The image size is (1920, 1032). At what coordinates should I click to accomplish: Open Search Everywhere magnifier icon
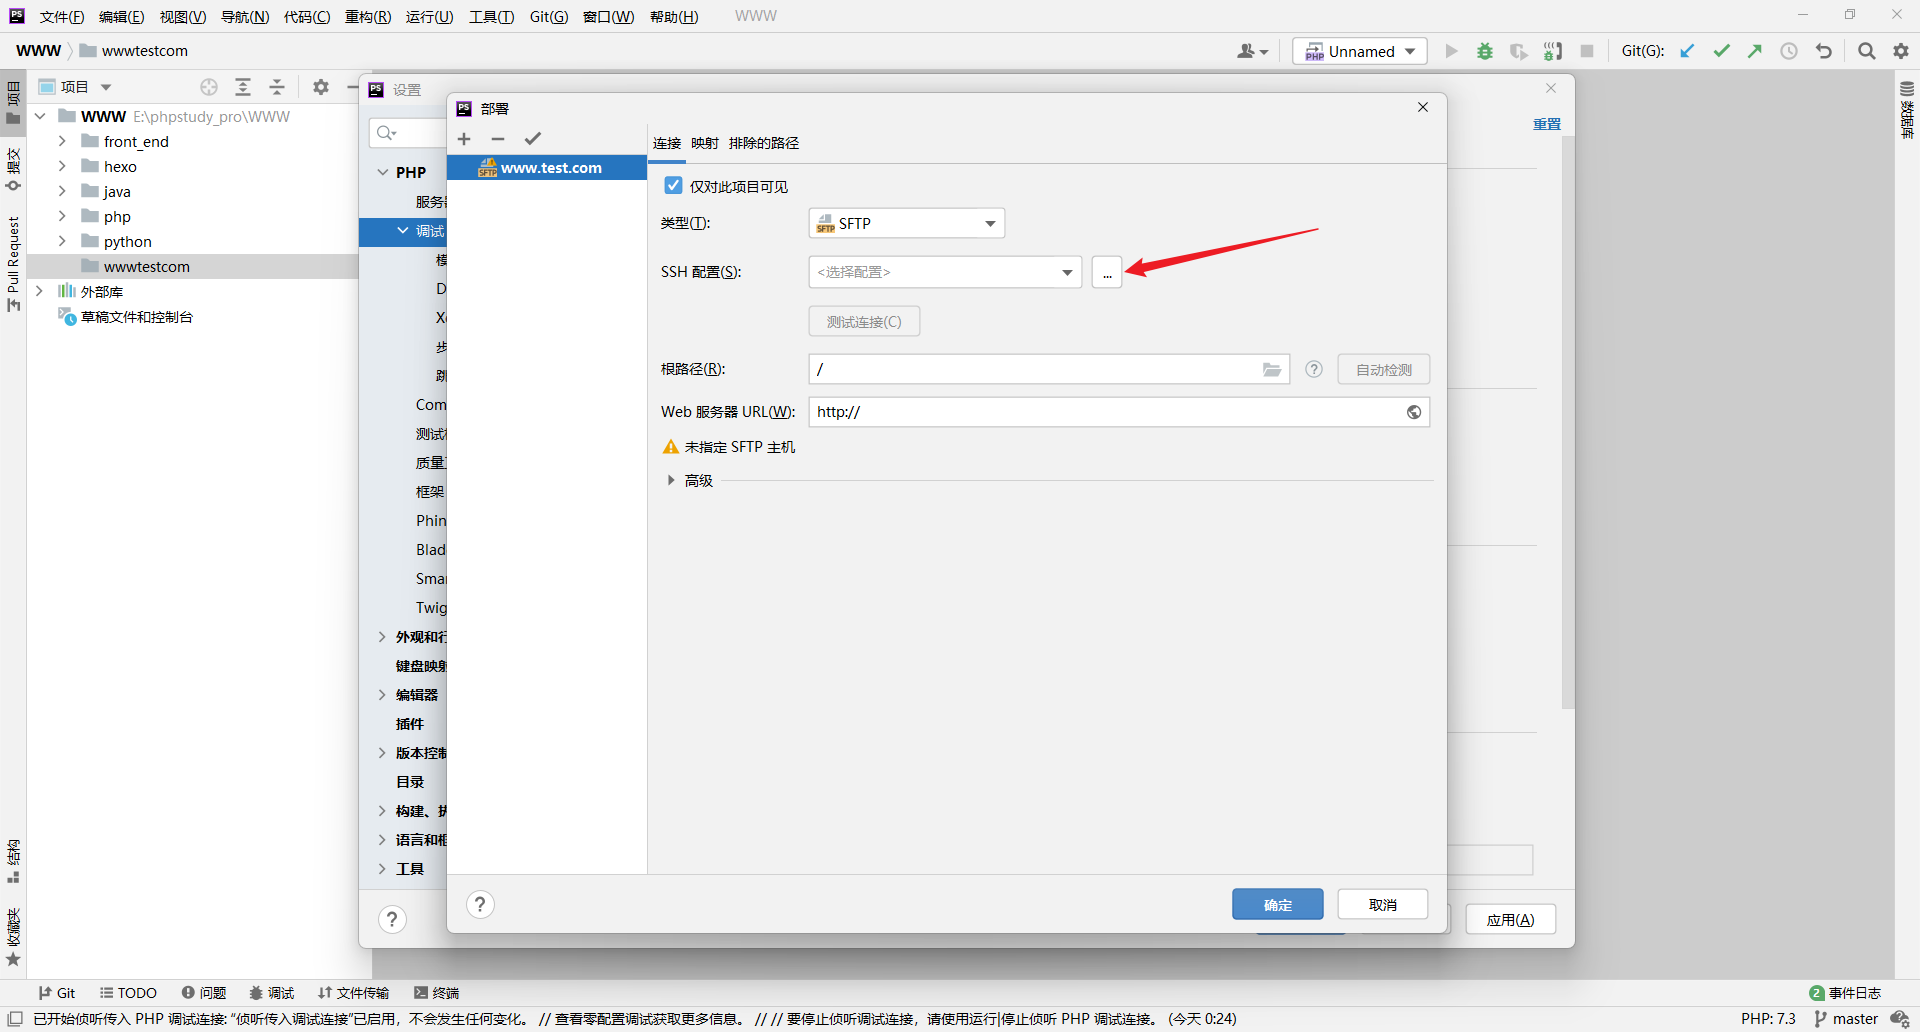(x=1866, y=51)
